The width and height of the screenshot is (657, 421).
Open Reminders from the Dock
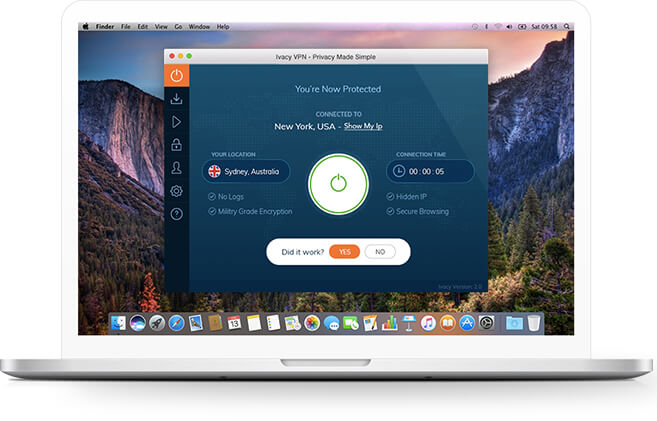273,323
